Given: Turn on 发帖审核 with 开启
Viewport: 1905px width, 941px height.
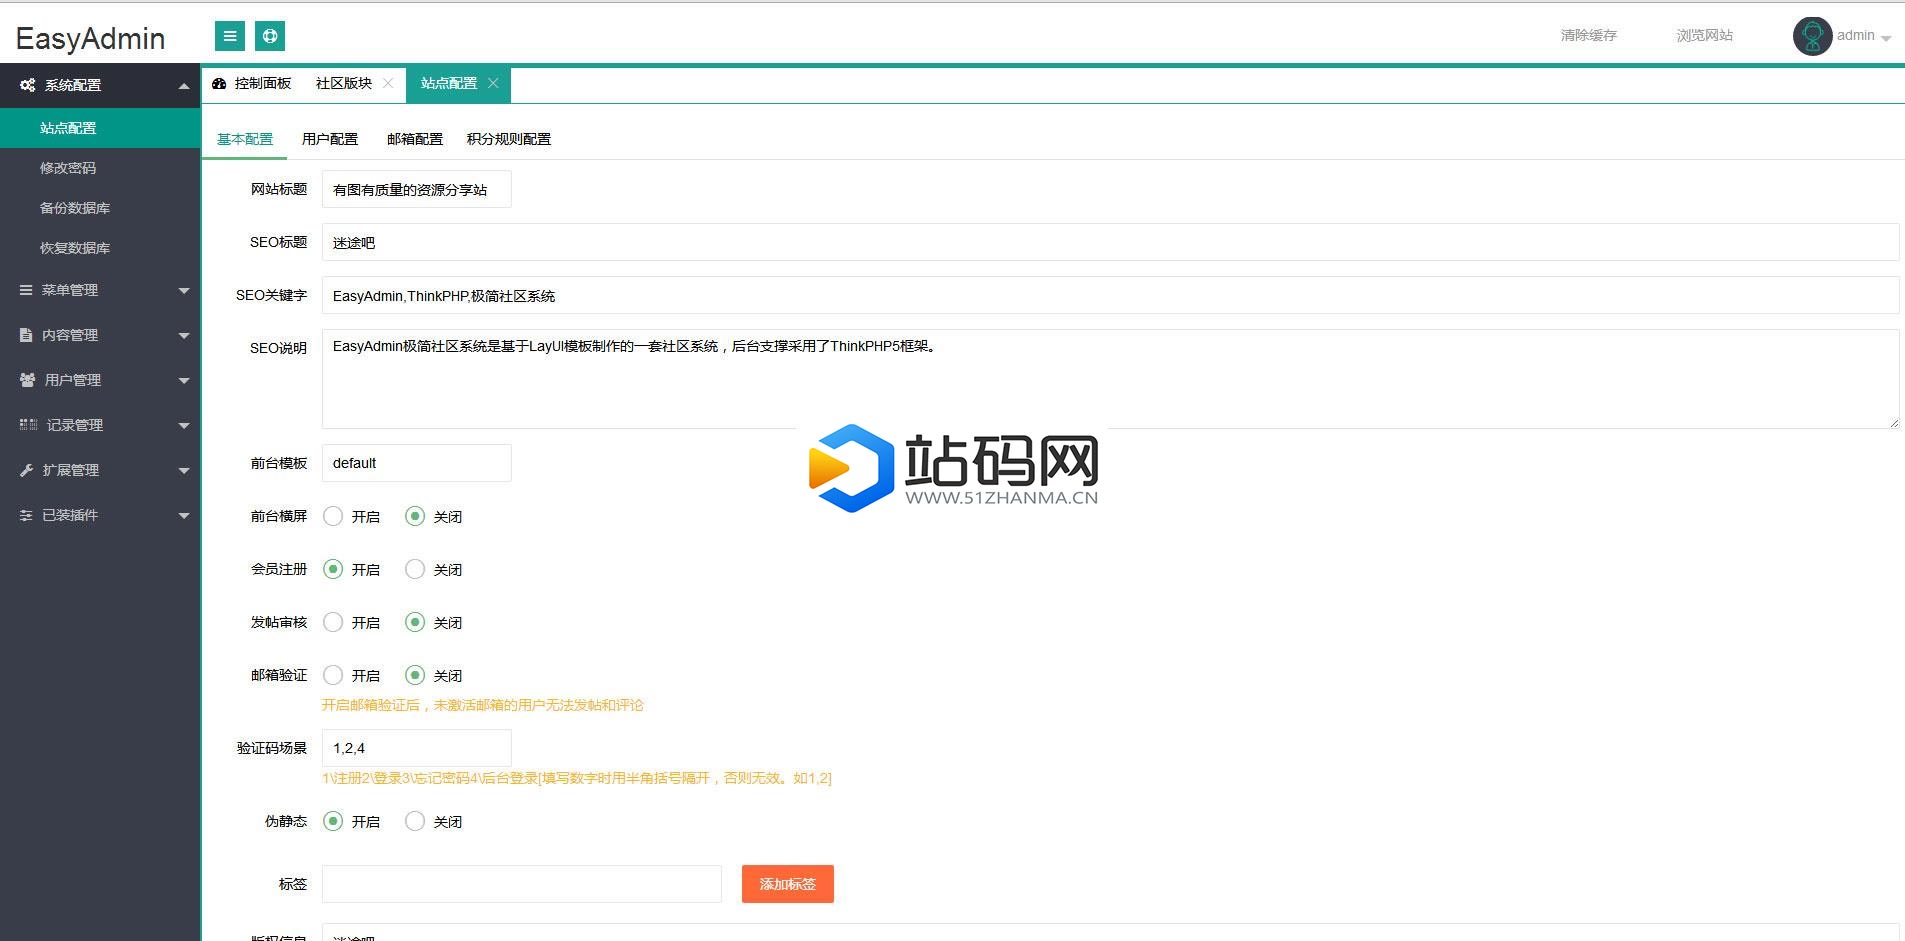Looking at the screenshot, I should pos(333,622).
